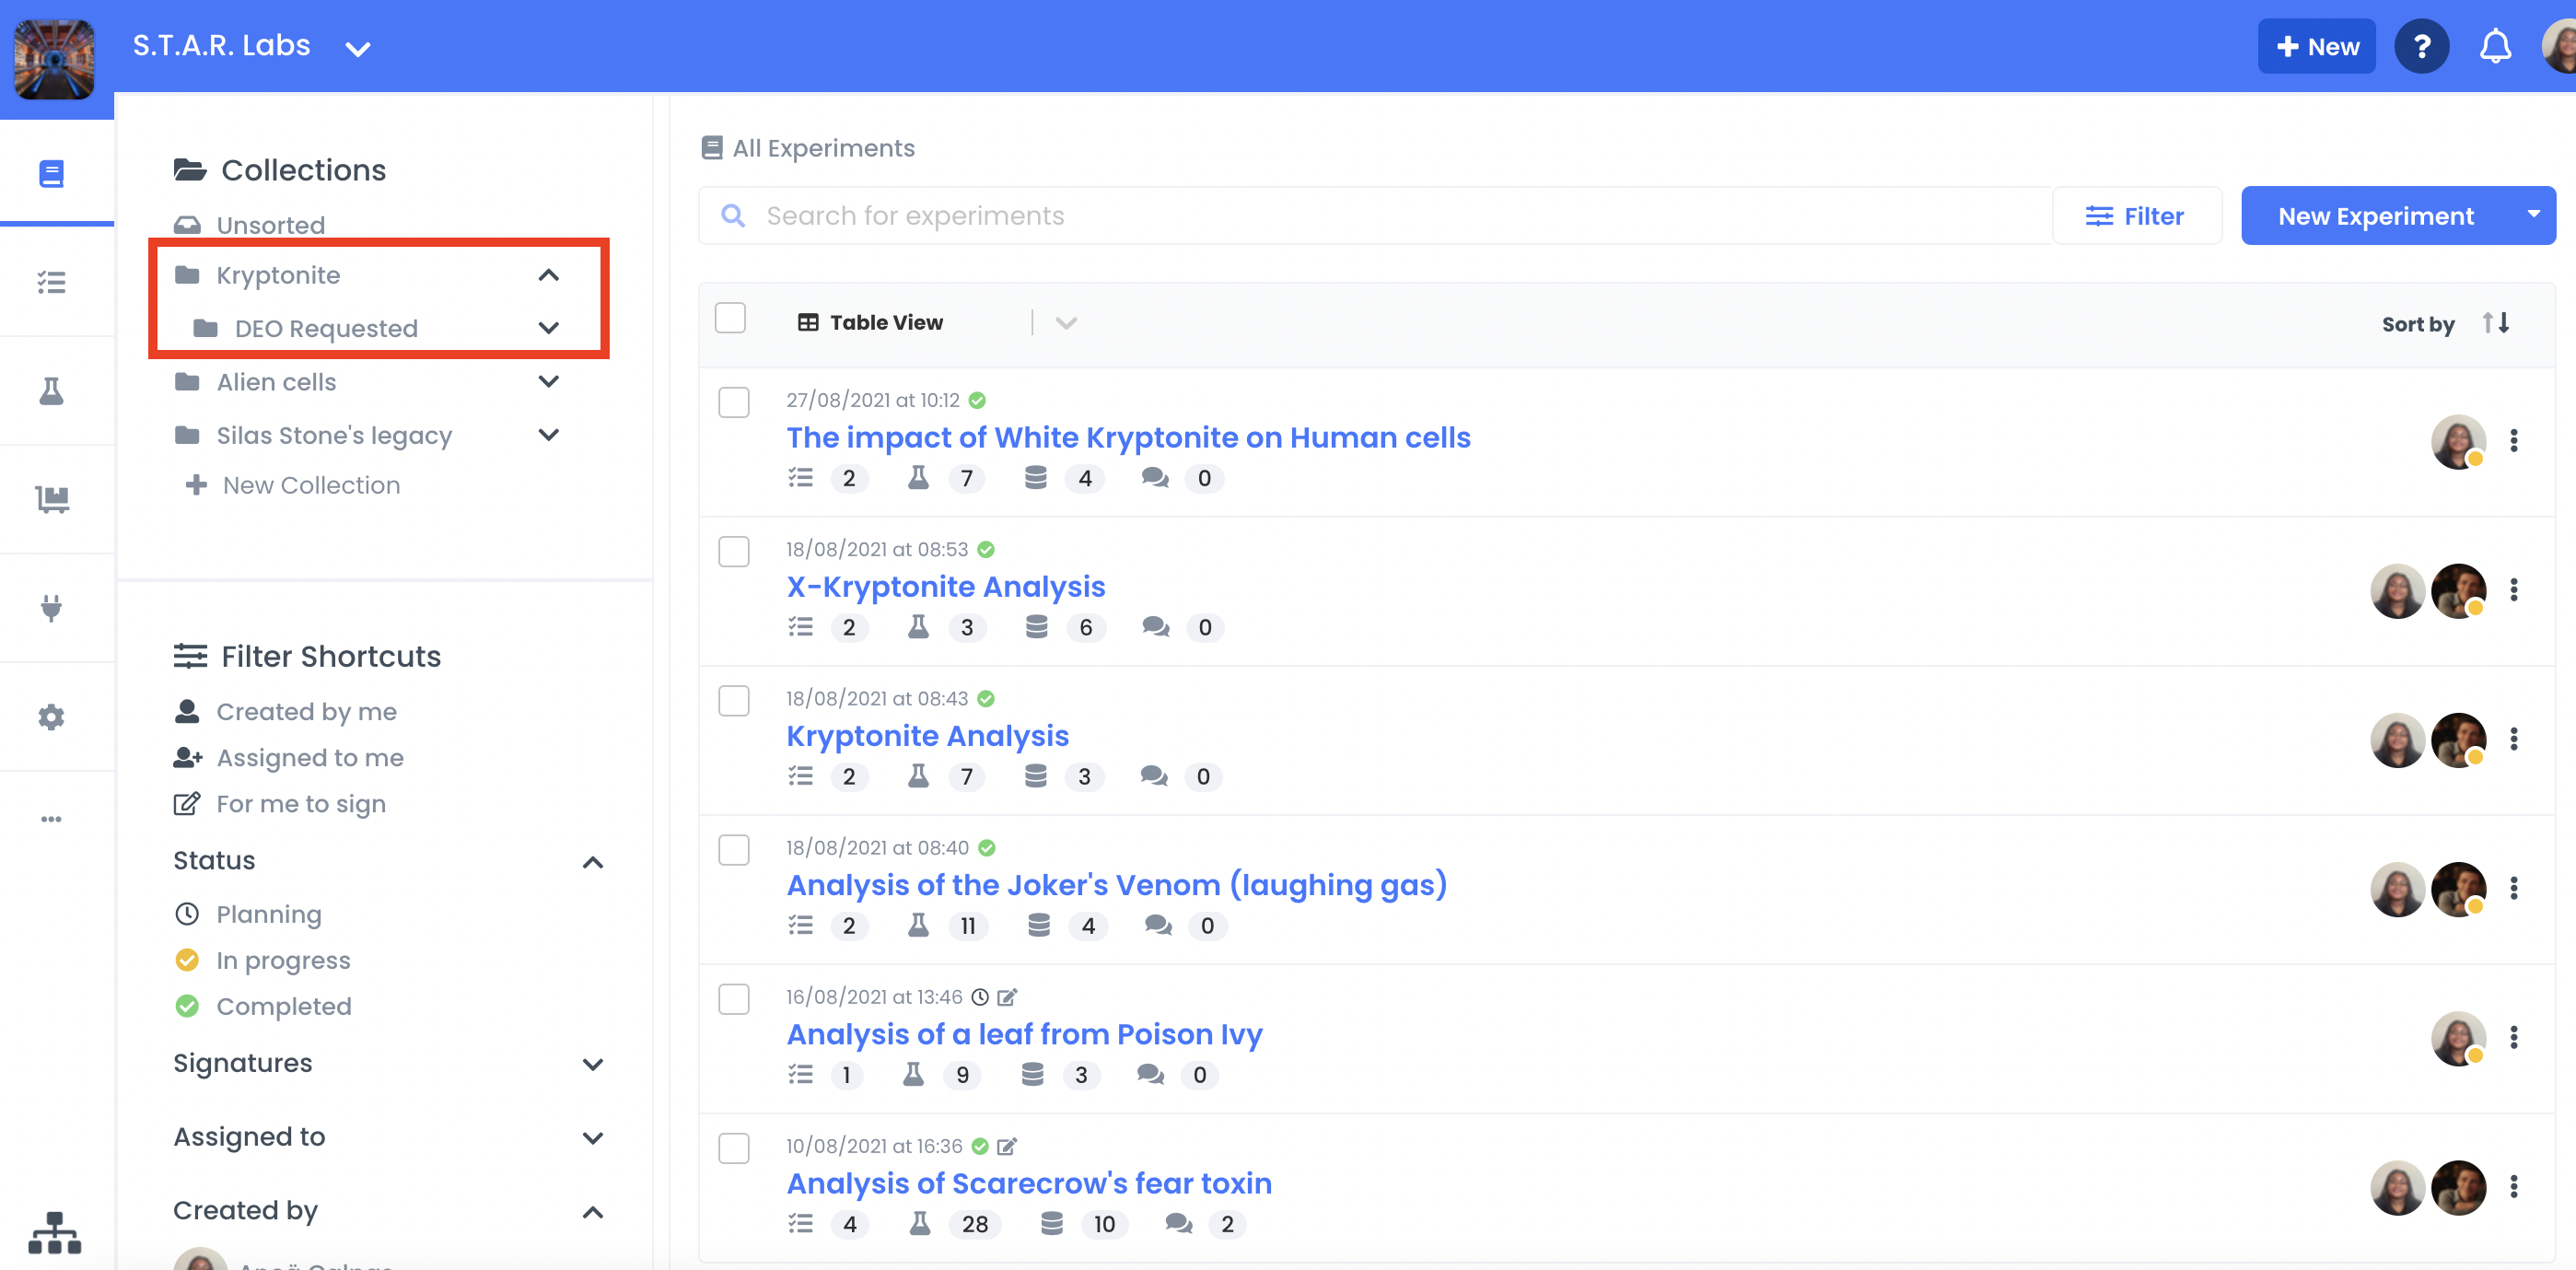
Task: Tick the checkbox for Analysis of Scarecrow's fear toxin
Action: click(x=734, y=1148)
